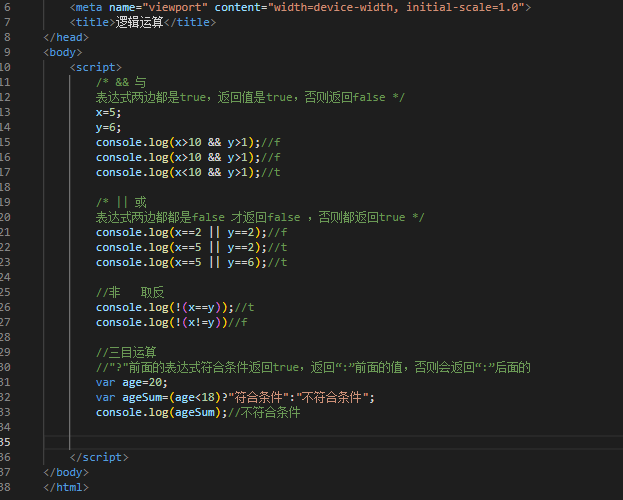Click line number 9 in the gutter
The width and height of the screenshot is (623, 500).
click(7, 52)
